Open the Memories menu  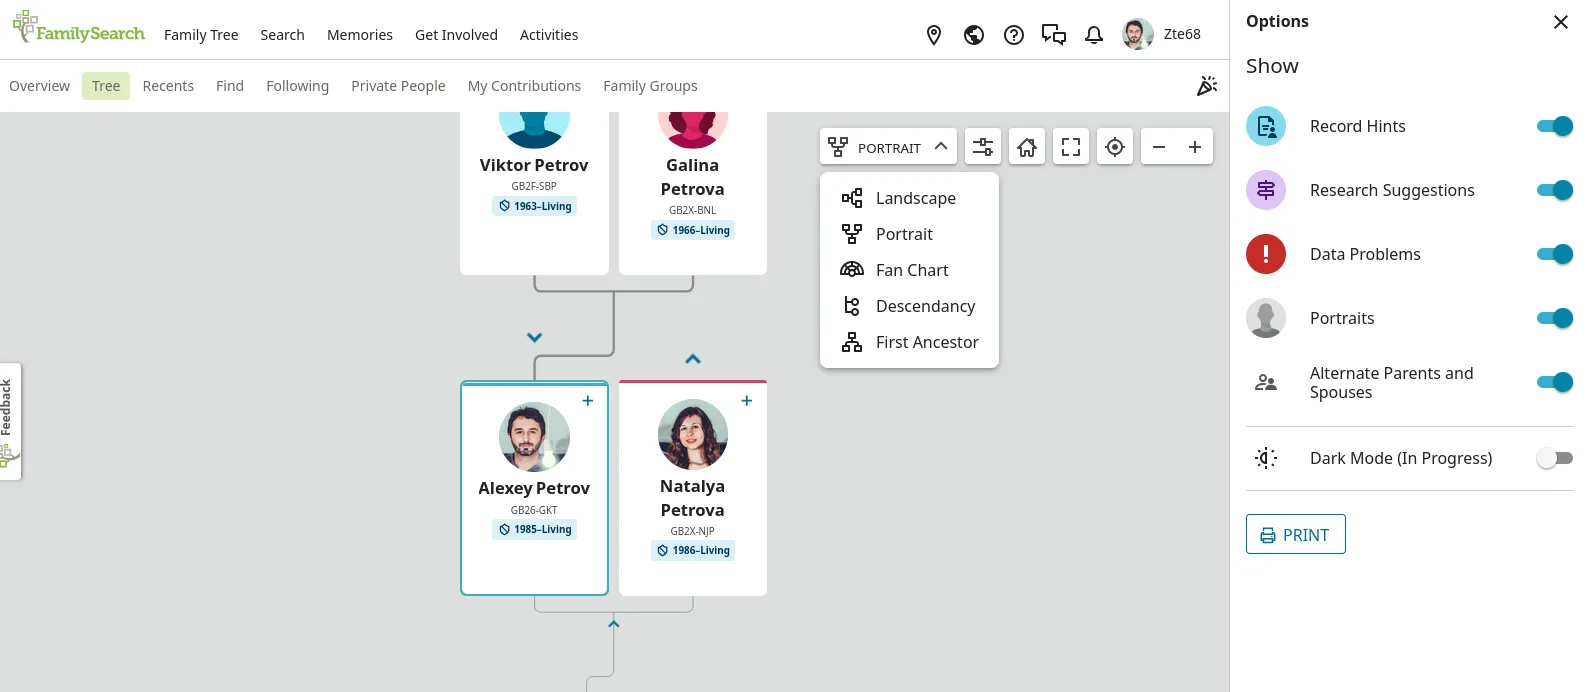tap(360, 35)
